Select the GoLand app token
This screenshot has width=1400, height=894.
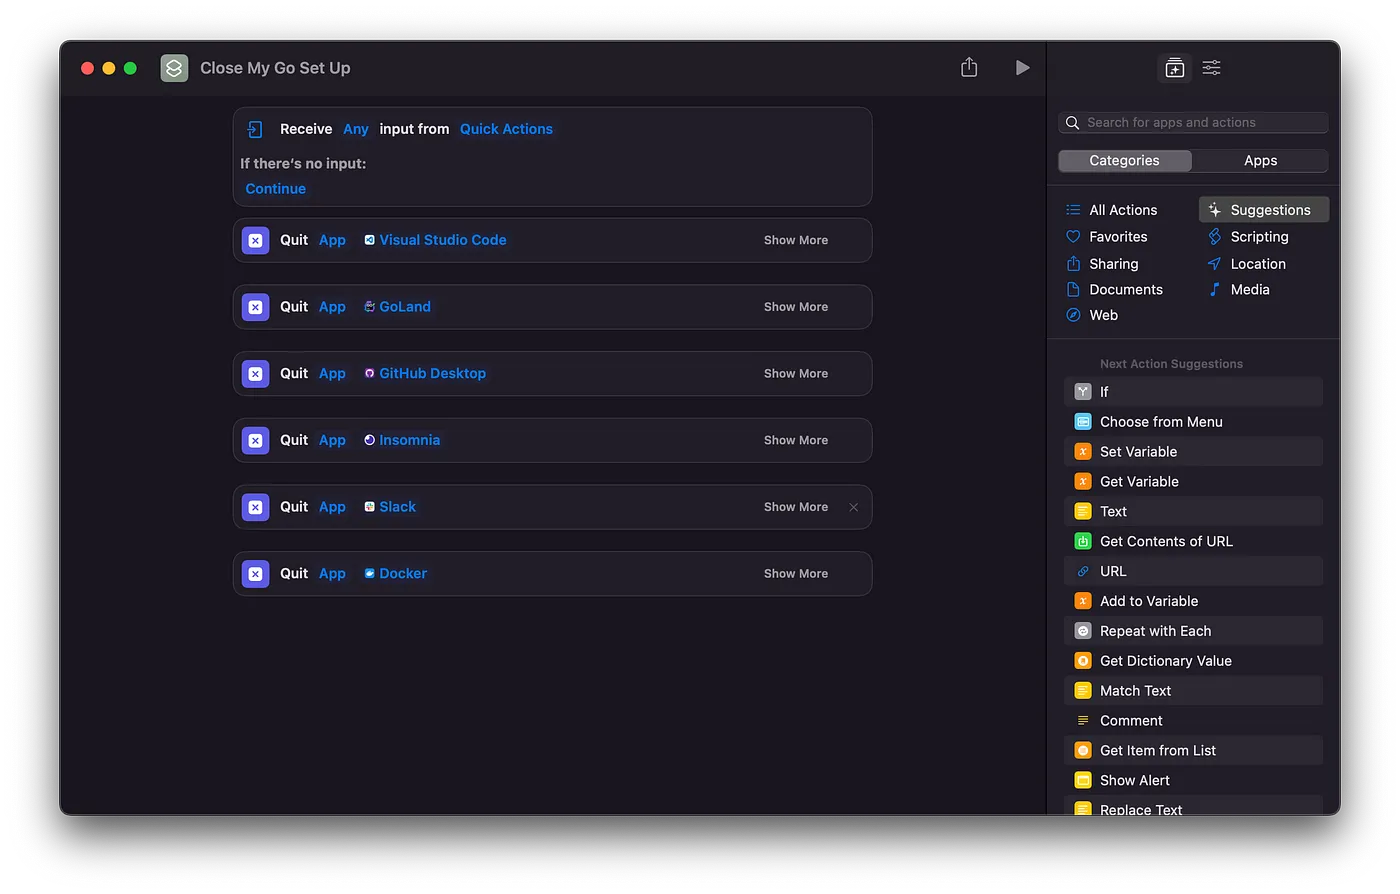397,307
